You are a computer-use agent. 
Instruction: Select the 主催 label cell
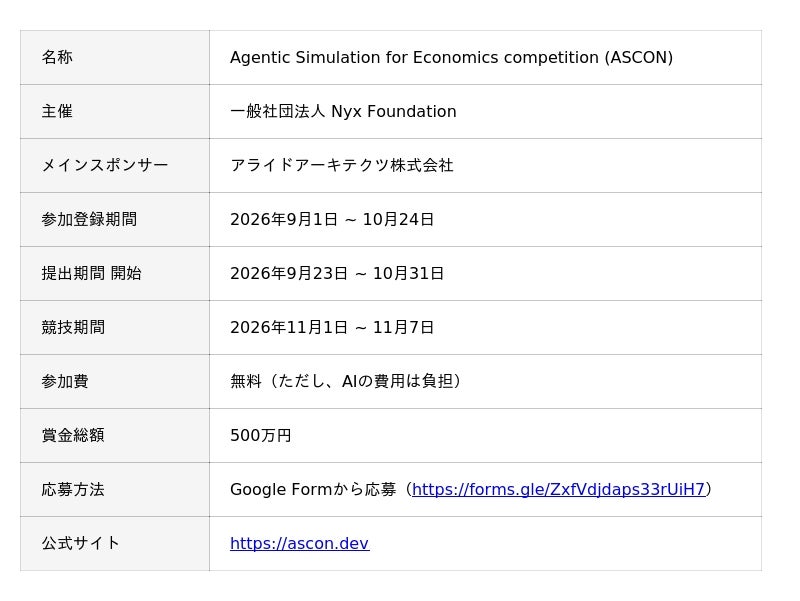pos(115,112)
